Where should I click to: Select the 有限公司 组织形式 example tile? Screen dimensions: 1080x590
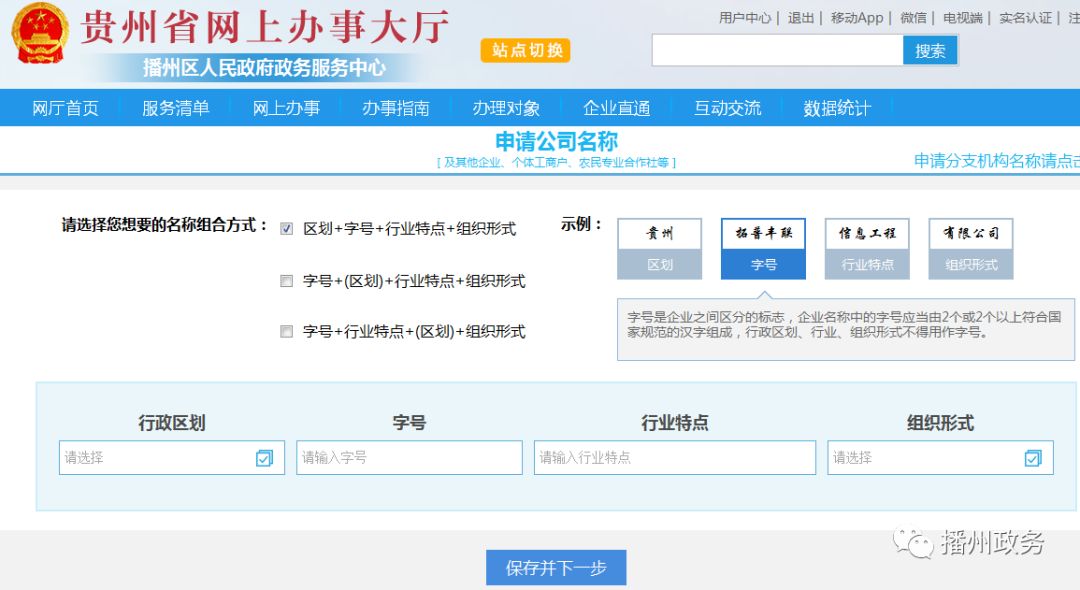click(970, 248)
